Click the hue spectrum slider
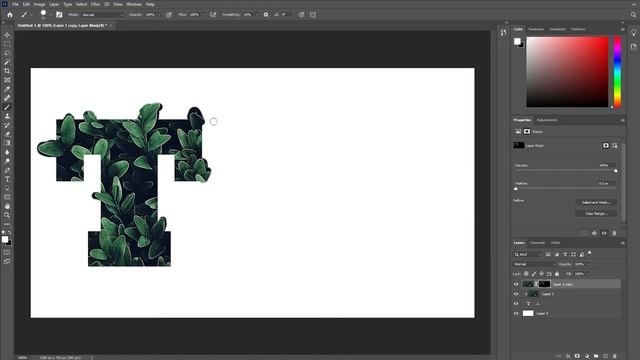Image resolution: width=640 pixels, height=360 pixels. point(618,72)
